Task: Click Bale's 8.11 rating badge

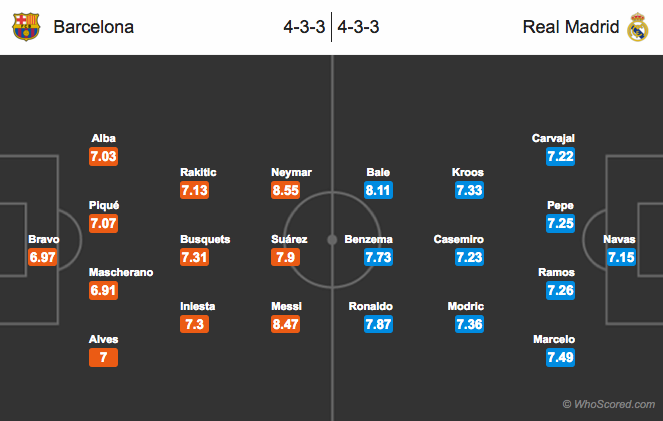Action: [379, 190]
